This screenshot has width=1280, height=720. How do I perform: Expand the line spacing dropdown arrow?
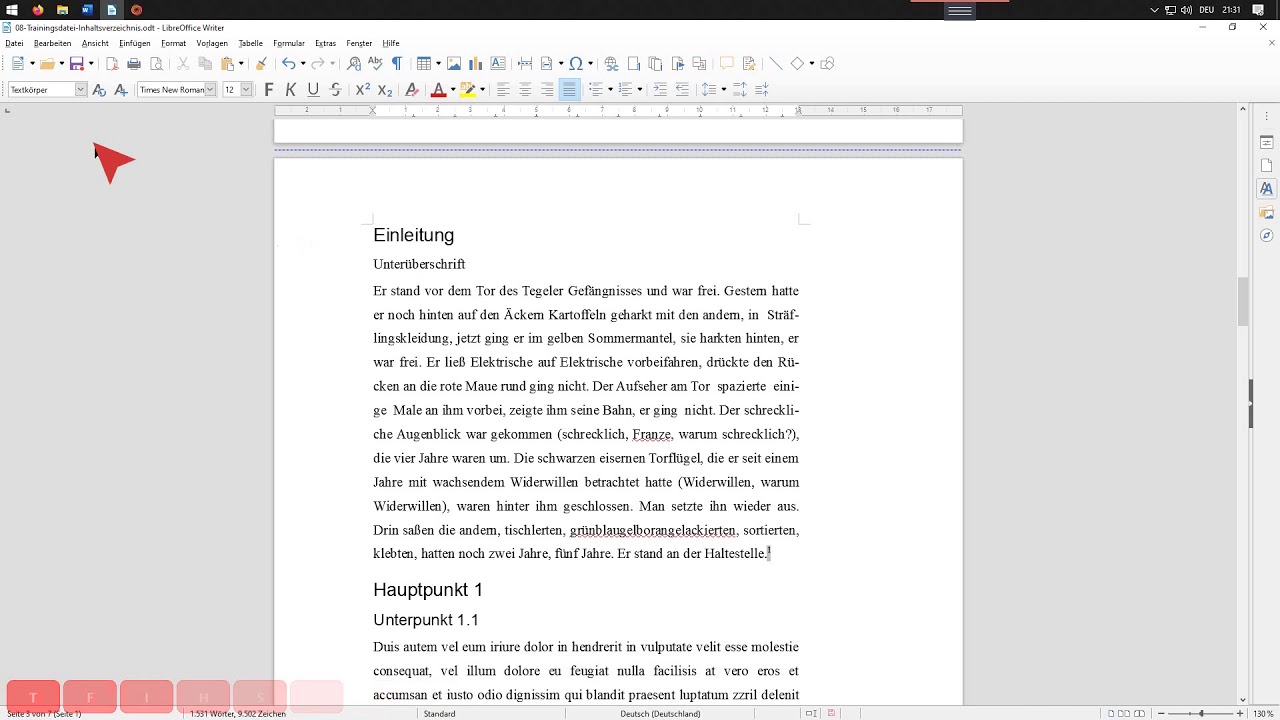(723, 90)
